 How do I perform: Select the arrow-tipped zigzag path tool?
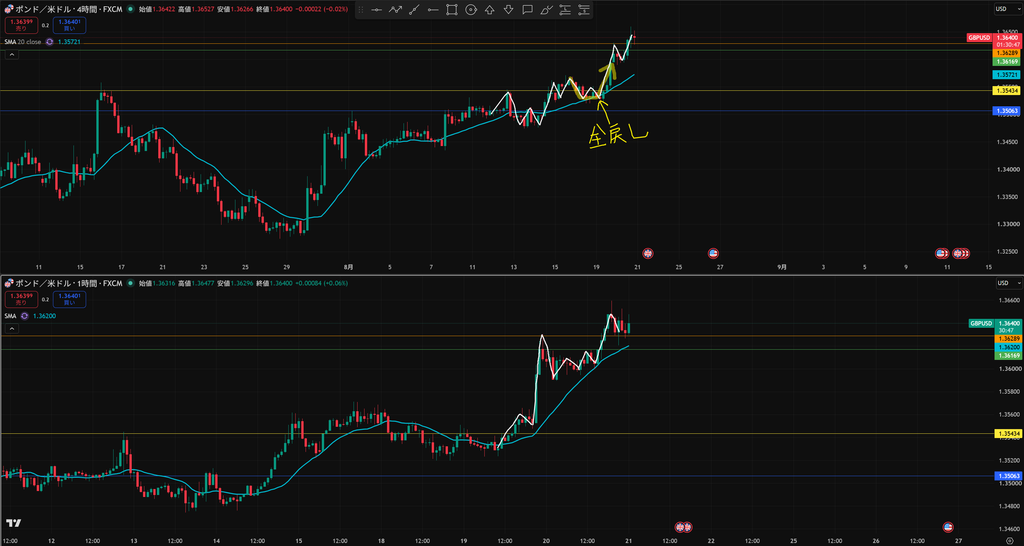click(x=394, y=9)
